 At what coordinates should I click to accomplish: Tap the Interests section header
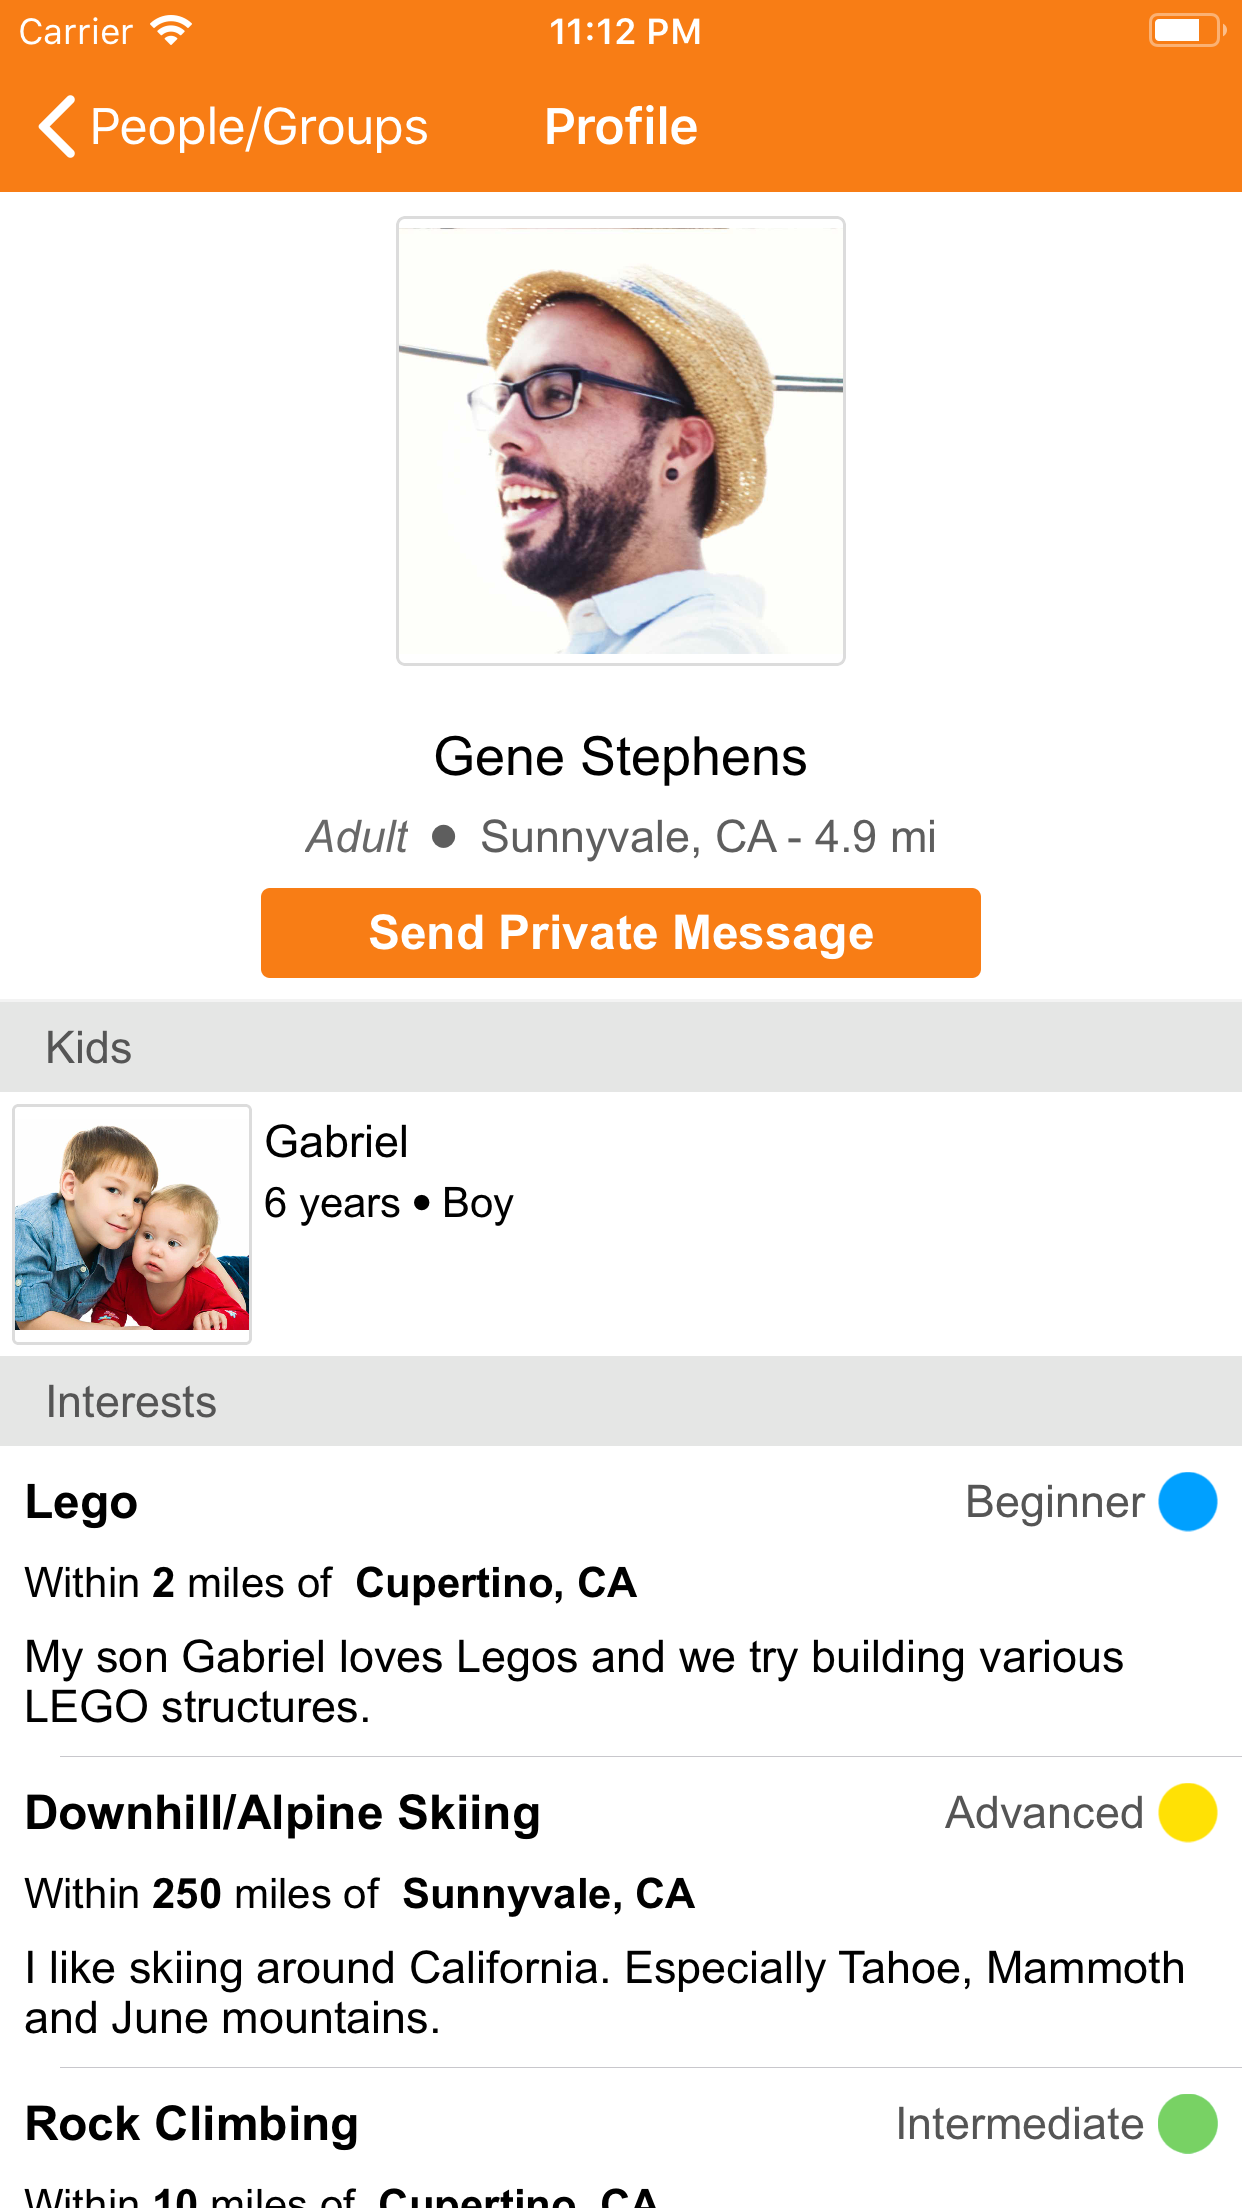tap(131, 1402)
